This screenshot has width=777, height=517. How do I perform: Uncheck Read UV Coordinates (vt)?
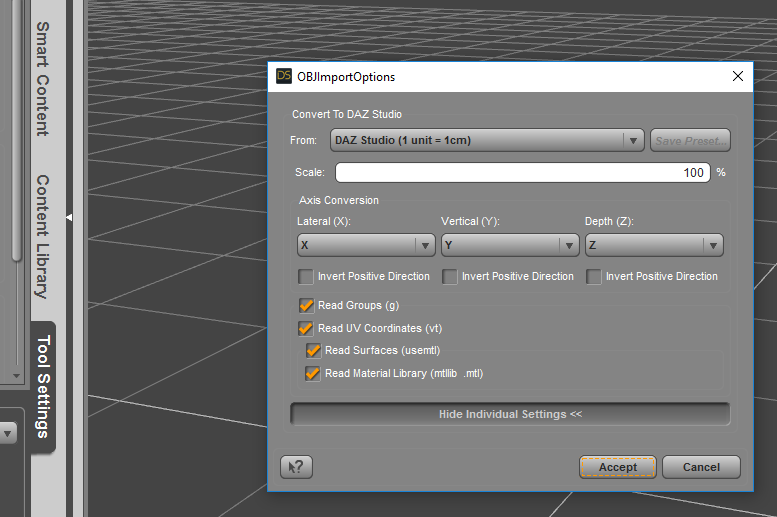coord(306,328)
